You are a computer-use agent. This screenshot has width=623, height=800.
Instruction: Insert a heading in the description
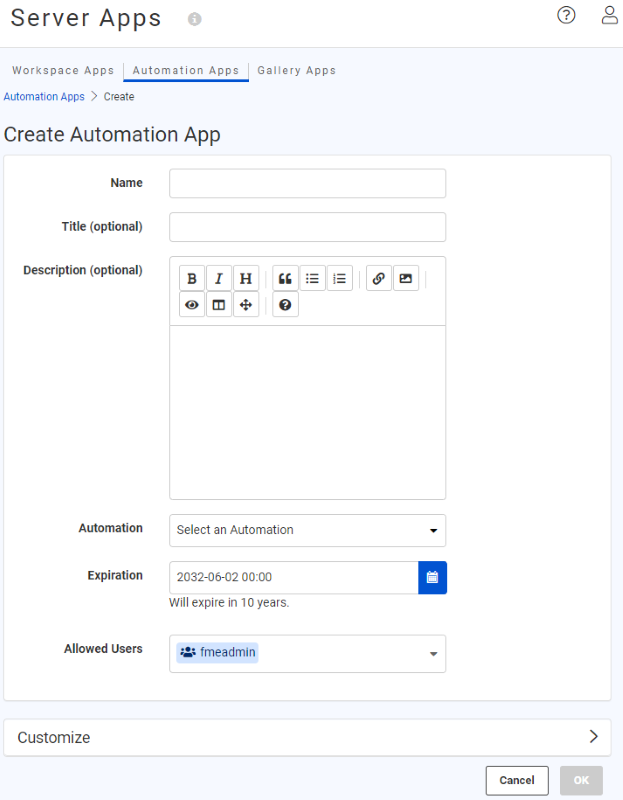tap(246, 278)
